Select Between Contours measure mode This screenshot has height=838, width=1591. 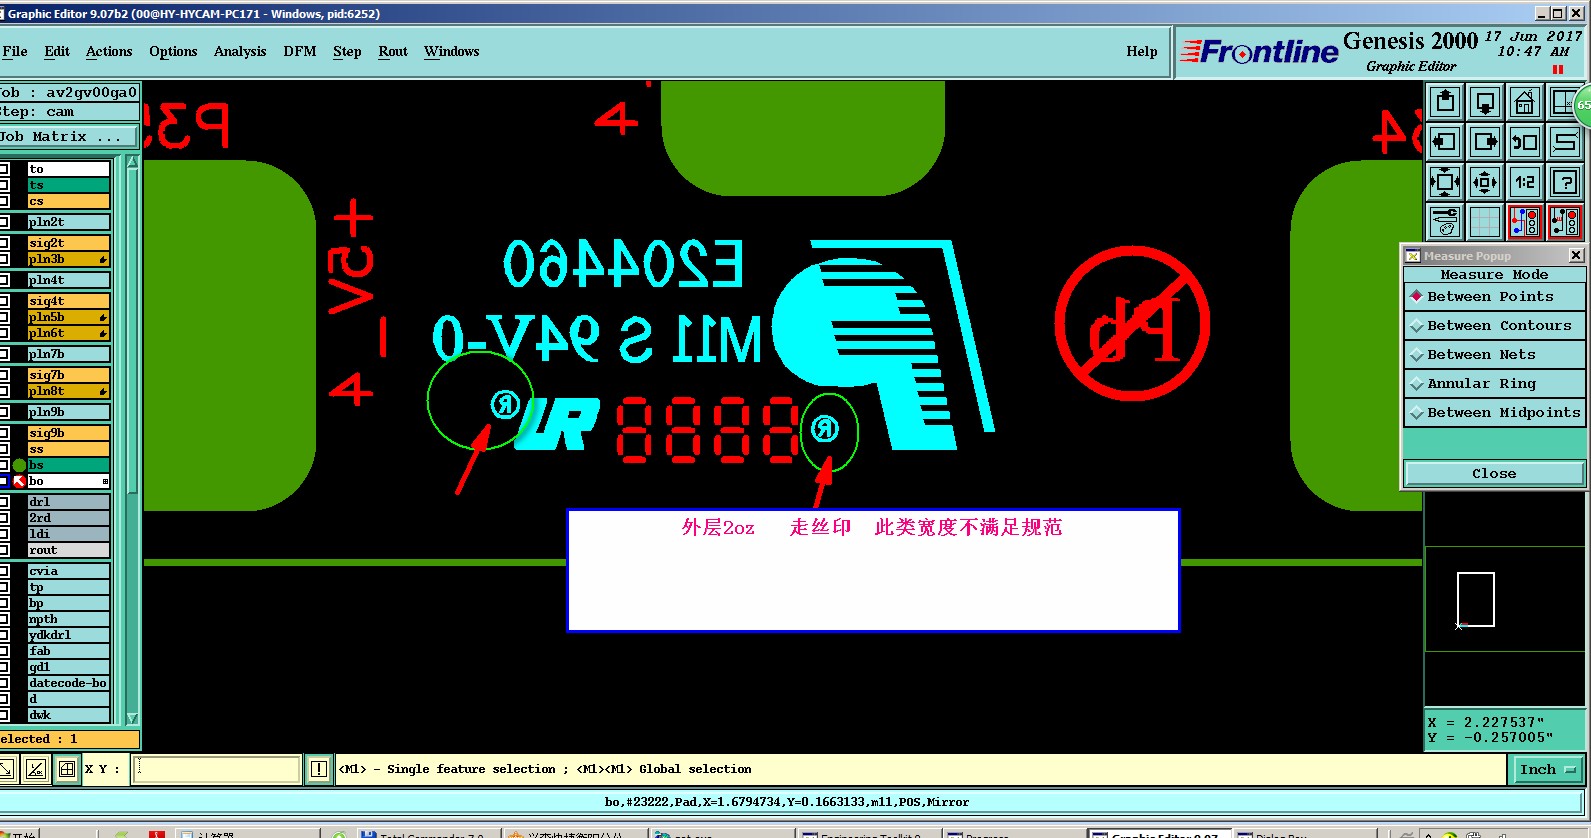click(1494, 326)
